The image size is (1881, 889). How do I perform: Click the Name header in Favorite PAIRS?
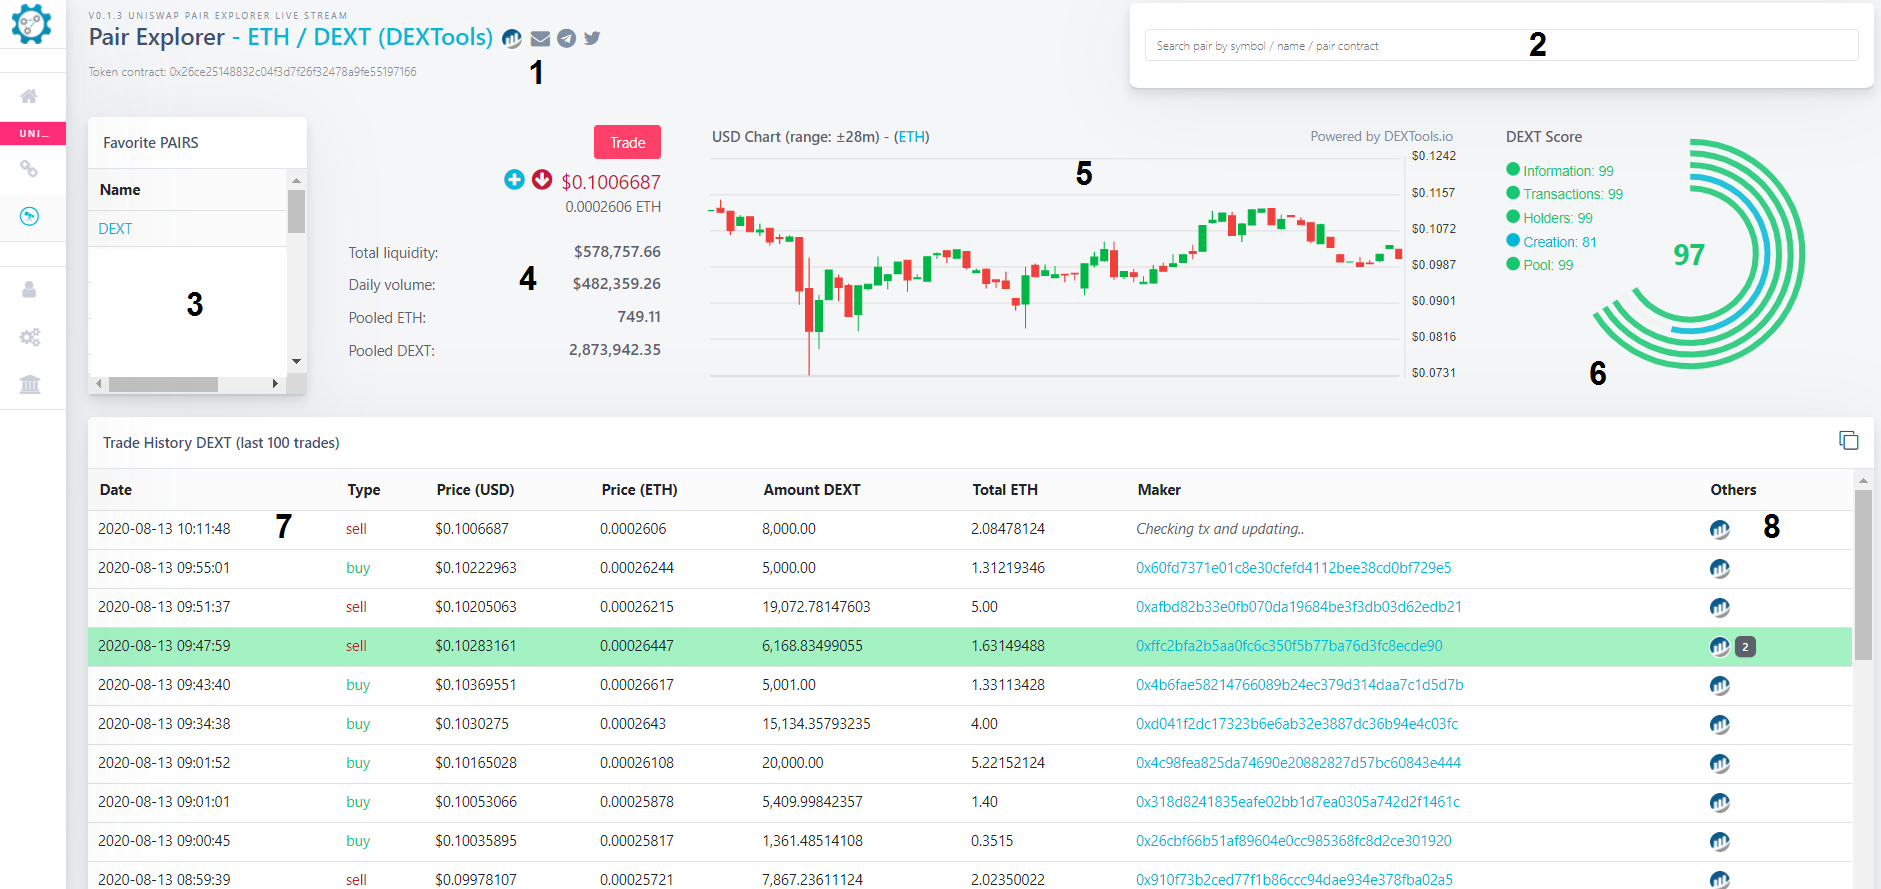click(x=120, y=190)
